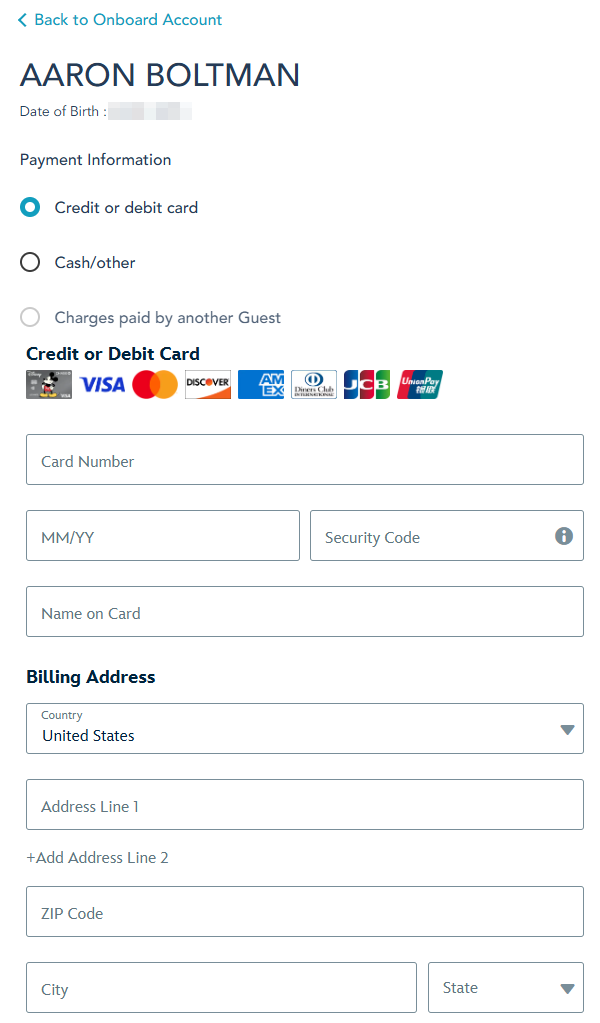
Task: Click the JCB card logo
Action: coord(367,385)
